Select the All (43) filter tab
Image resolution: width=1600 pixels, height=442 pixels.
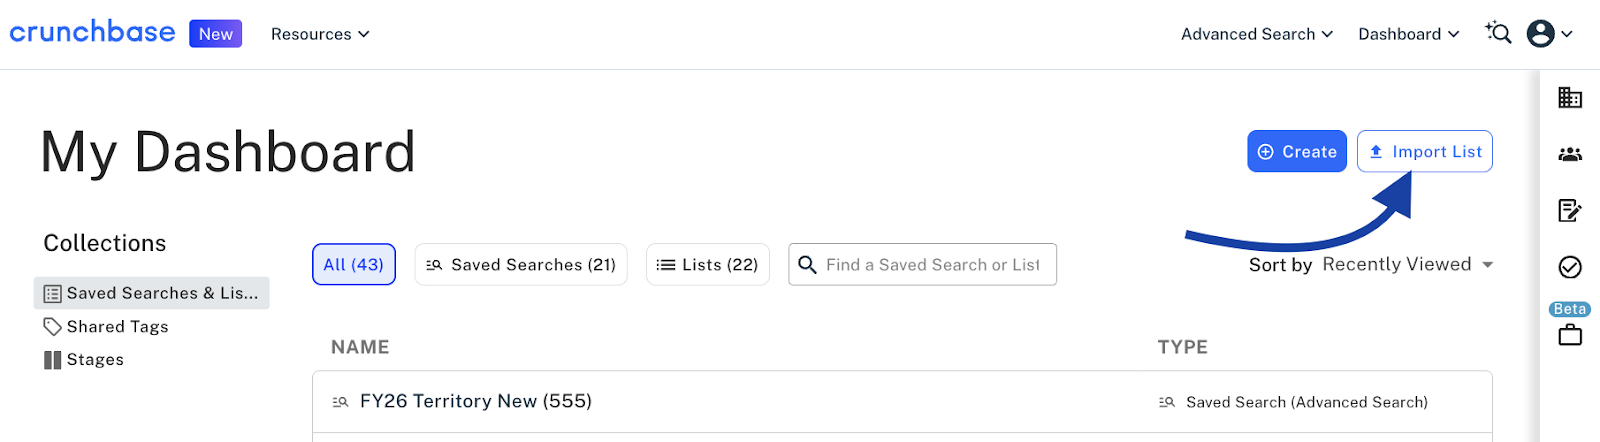click(x=354, y=265)
